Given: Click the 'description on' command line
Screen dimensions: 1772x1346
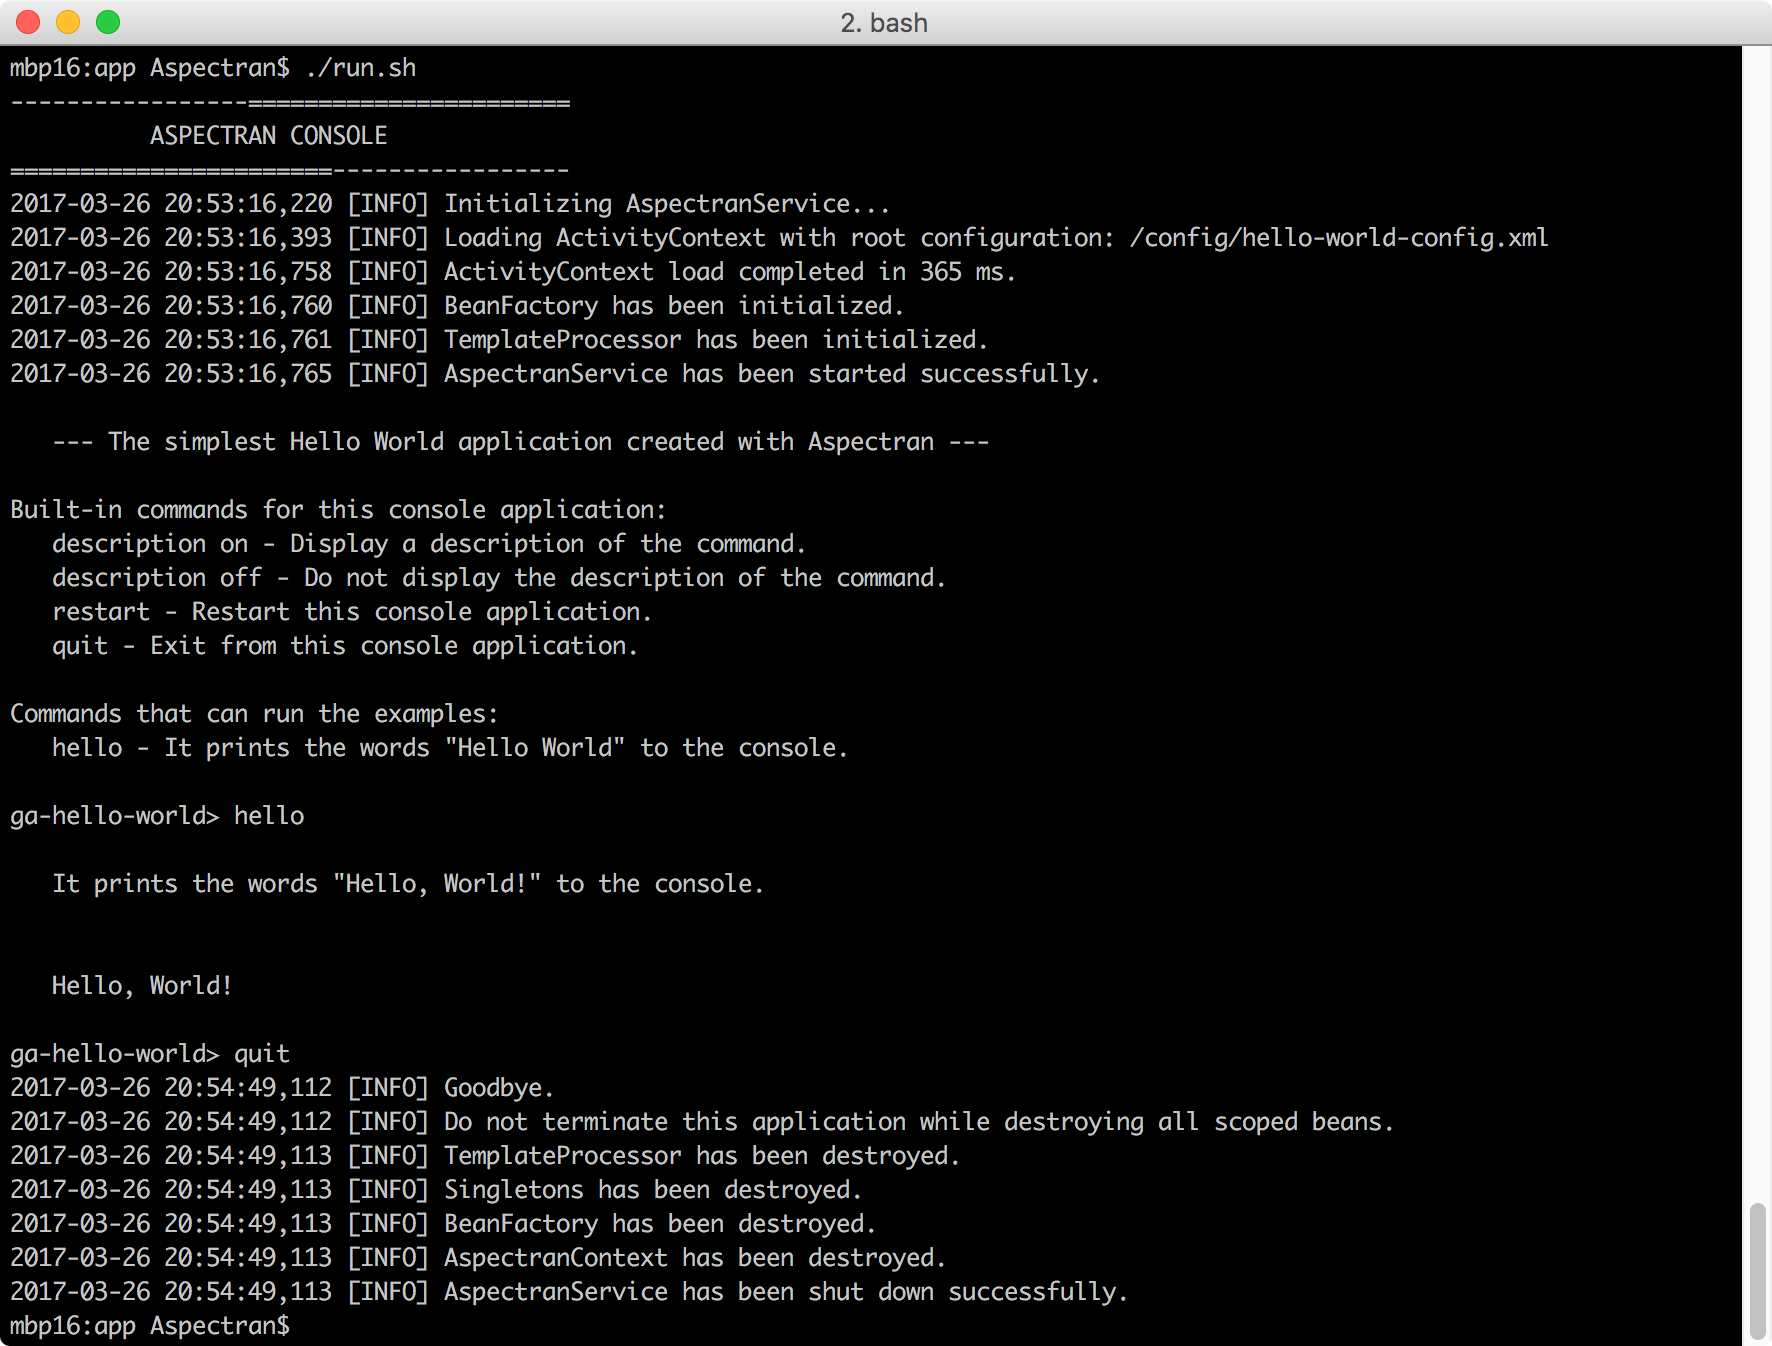Looking at the screenshot, I should (x=429, y=544).
